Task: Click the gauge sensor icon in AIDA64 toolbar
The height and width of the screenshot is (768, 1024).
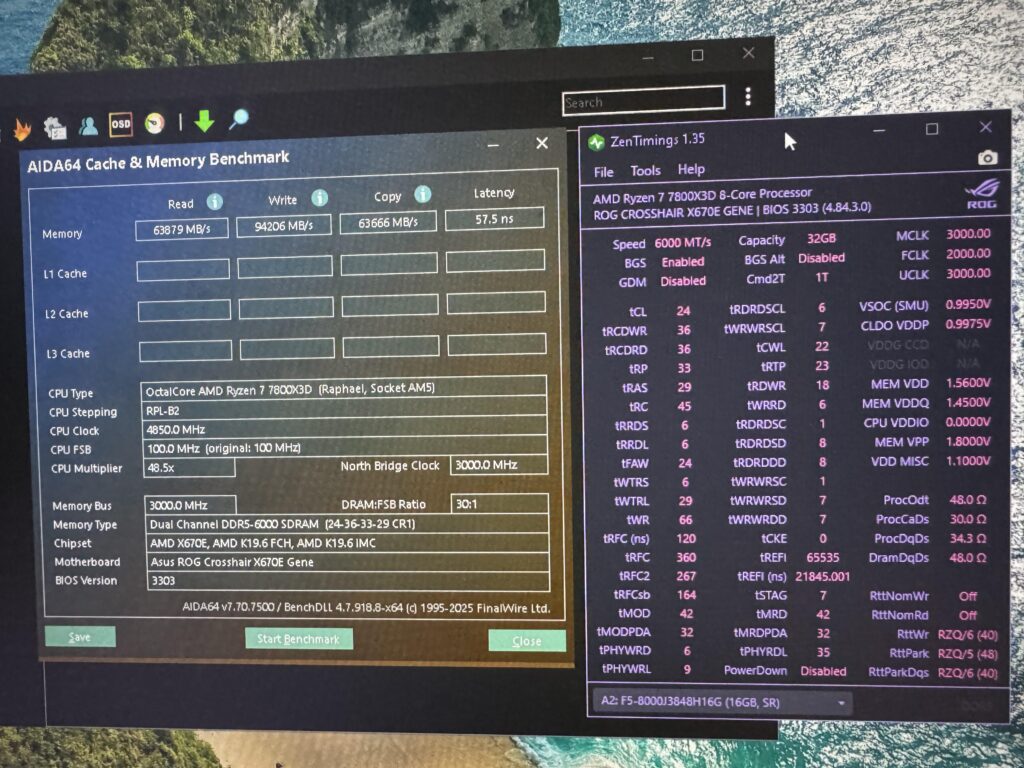Action: click(x=155, y=123)
